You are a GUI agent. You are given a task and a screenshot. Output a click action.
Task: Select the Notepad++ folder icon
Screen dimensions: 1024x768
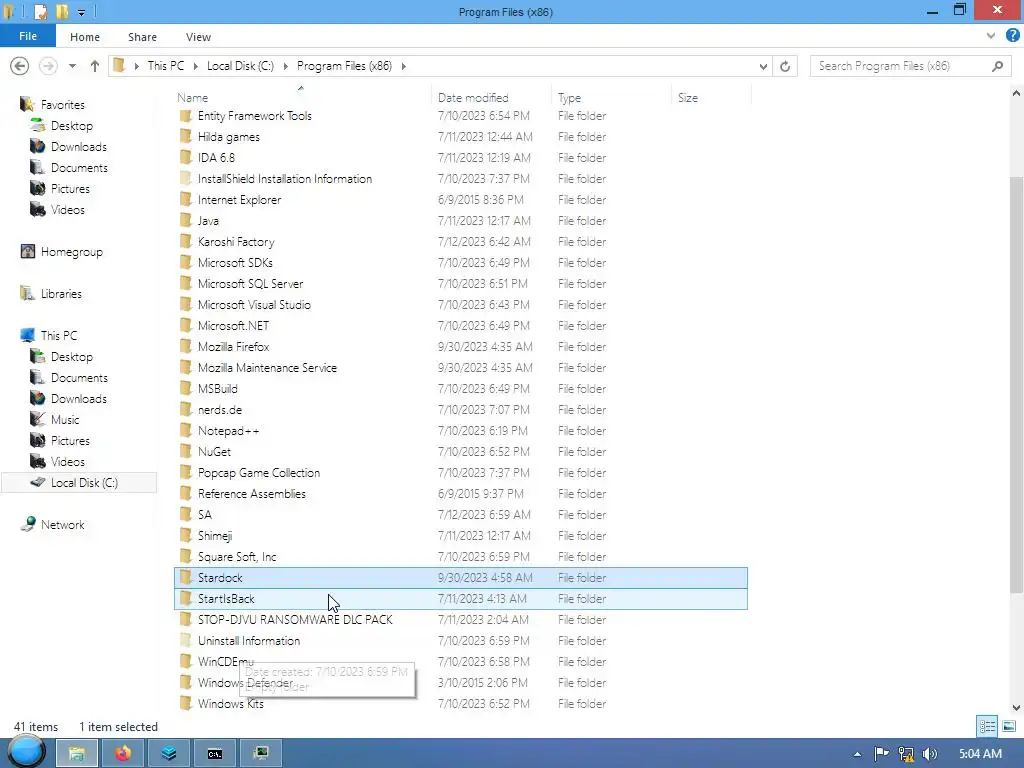(186, 431)
